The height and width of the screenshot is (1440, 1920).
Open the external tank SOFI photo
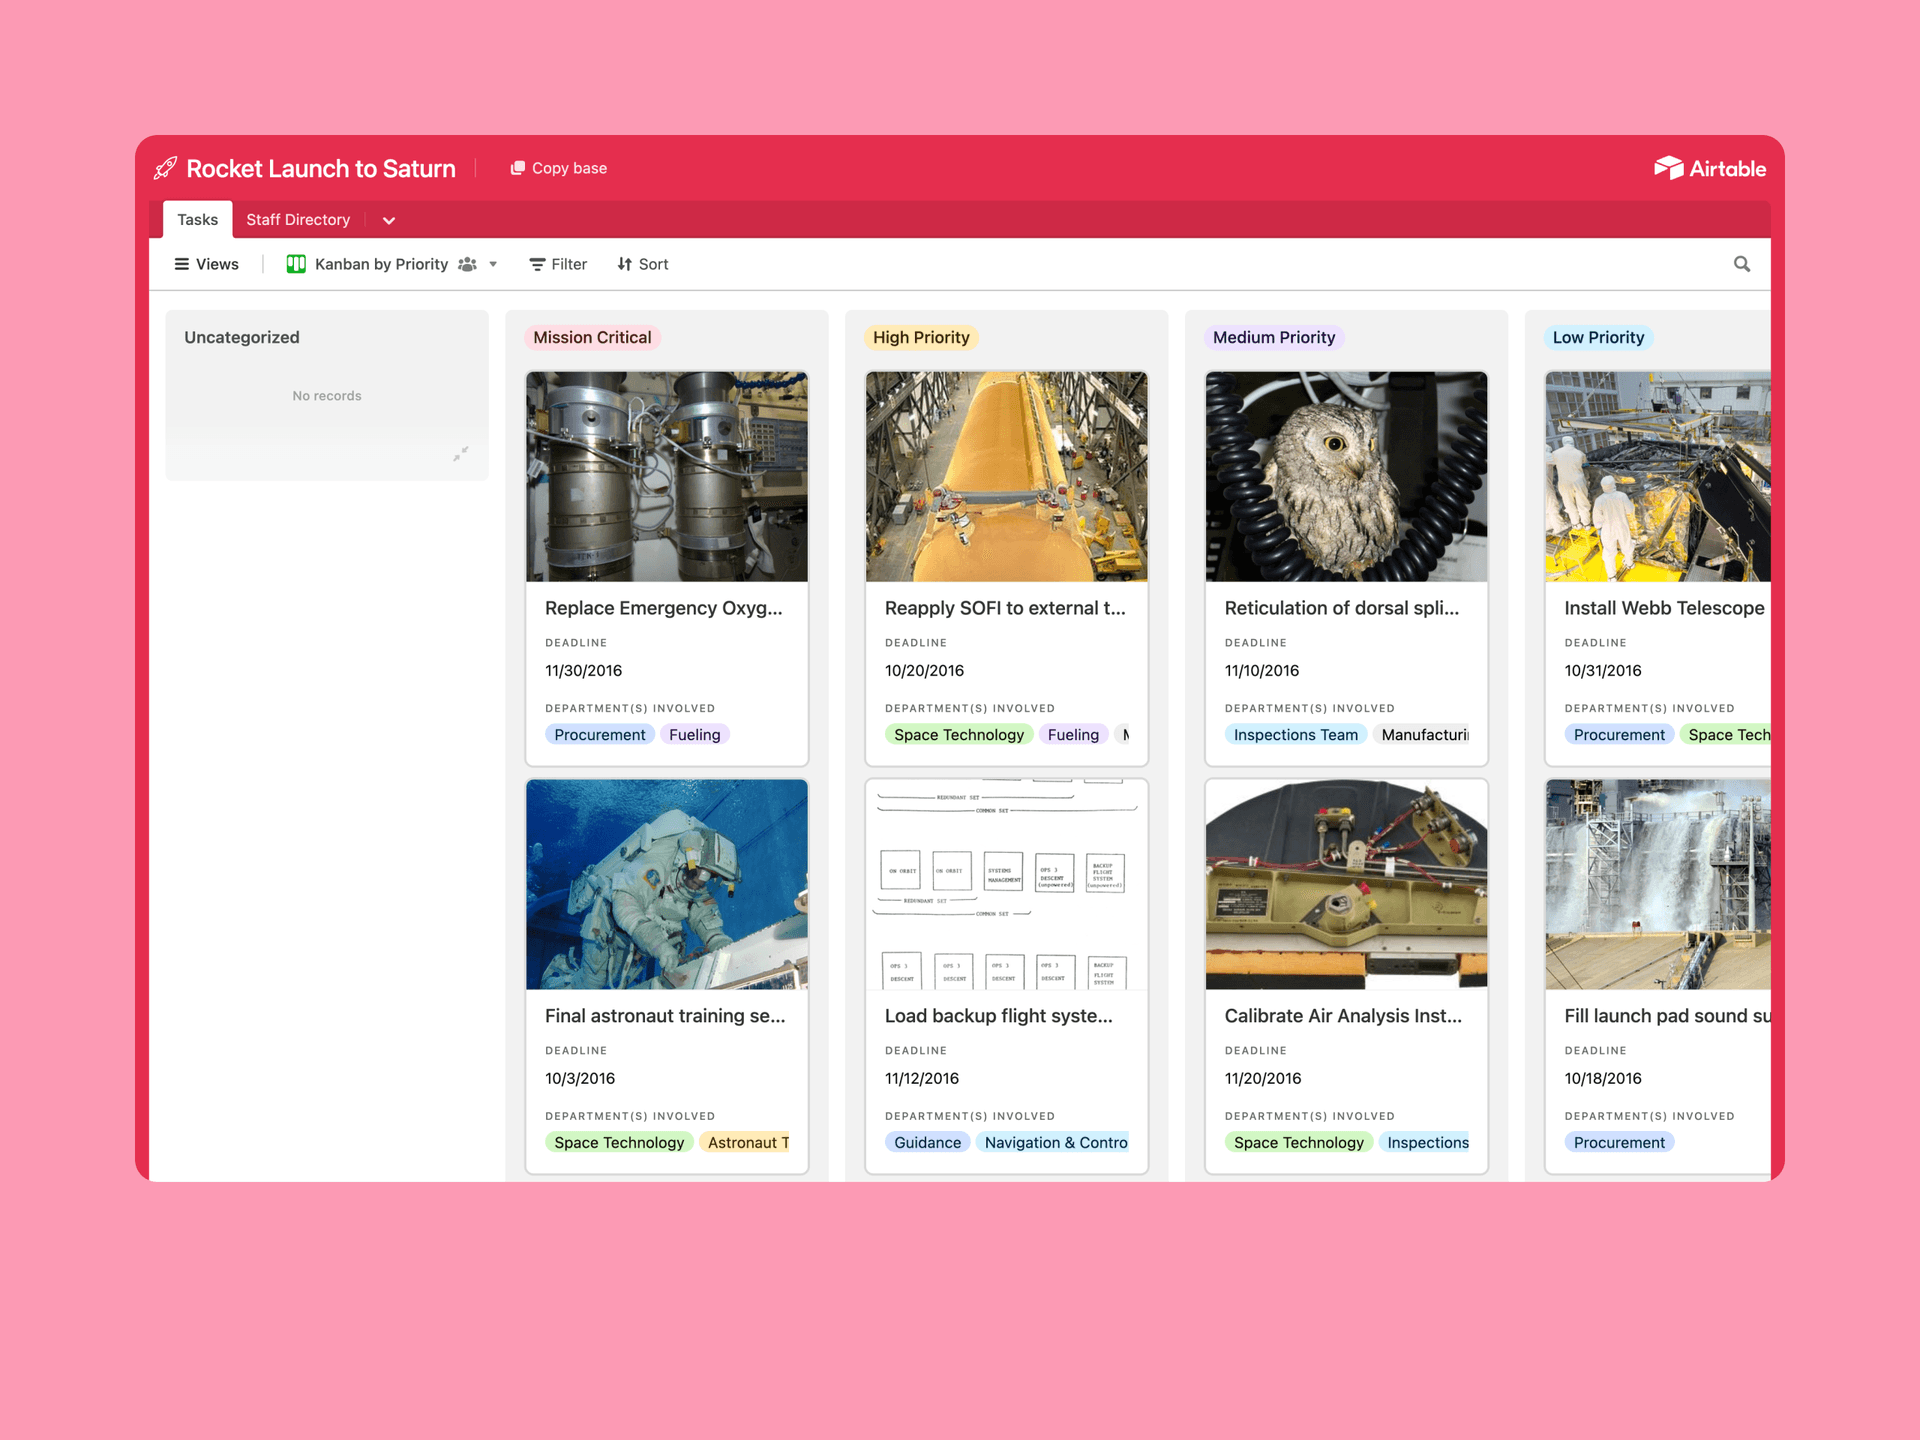(1007, 476)
